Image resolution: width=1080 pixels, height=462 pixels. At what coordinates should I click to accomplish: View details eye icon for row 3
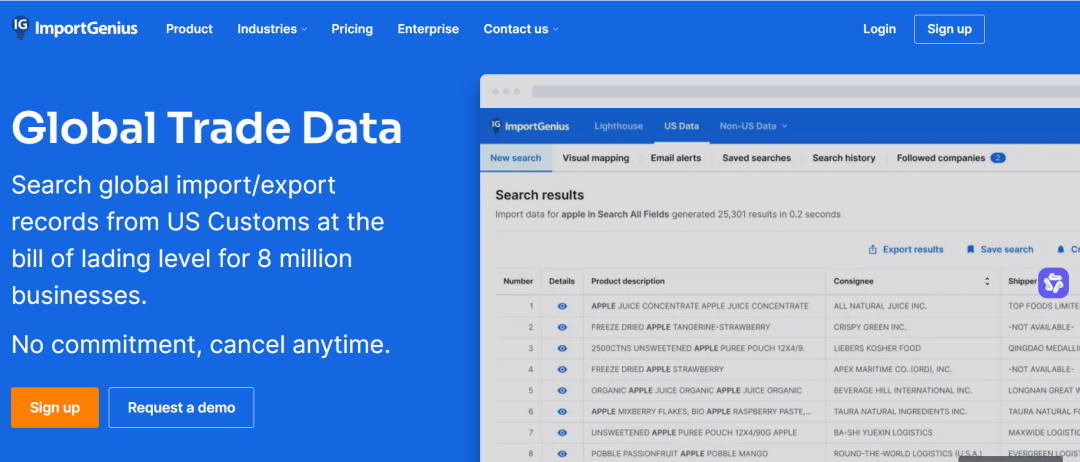(x=562, y=348)
